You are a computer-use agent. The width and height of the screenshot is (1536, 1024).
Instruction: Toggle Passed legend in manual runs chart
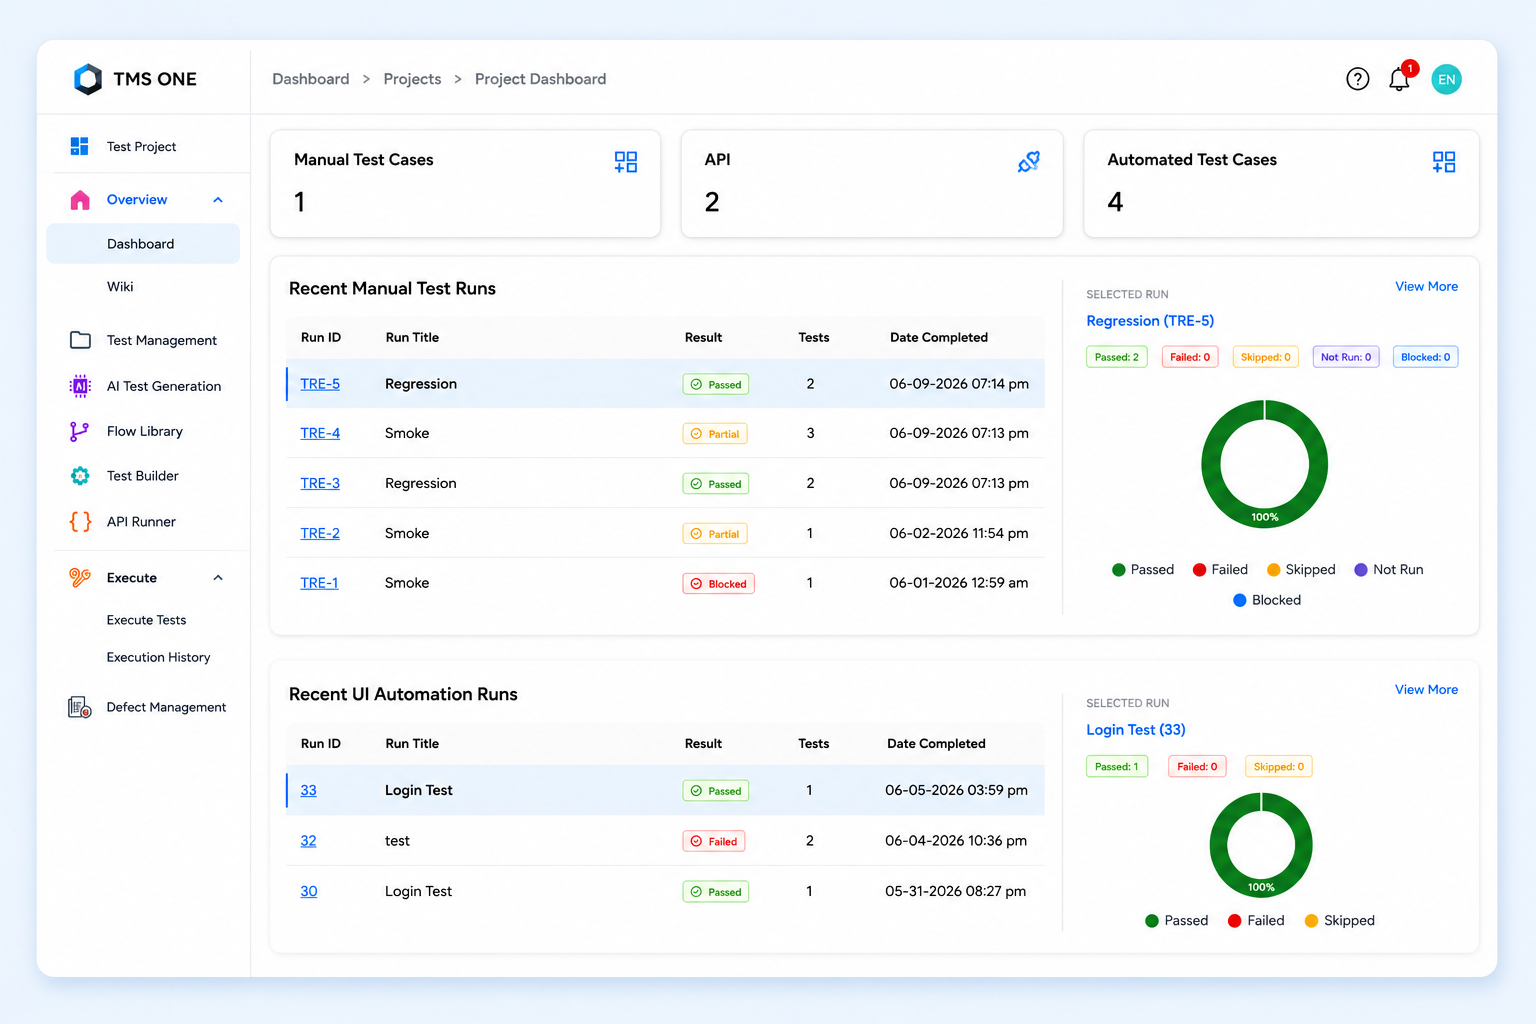coord(1143,570)
